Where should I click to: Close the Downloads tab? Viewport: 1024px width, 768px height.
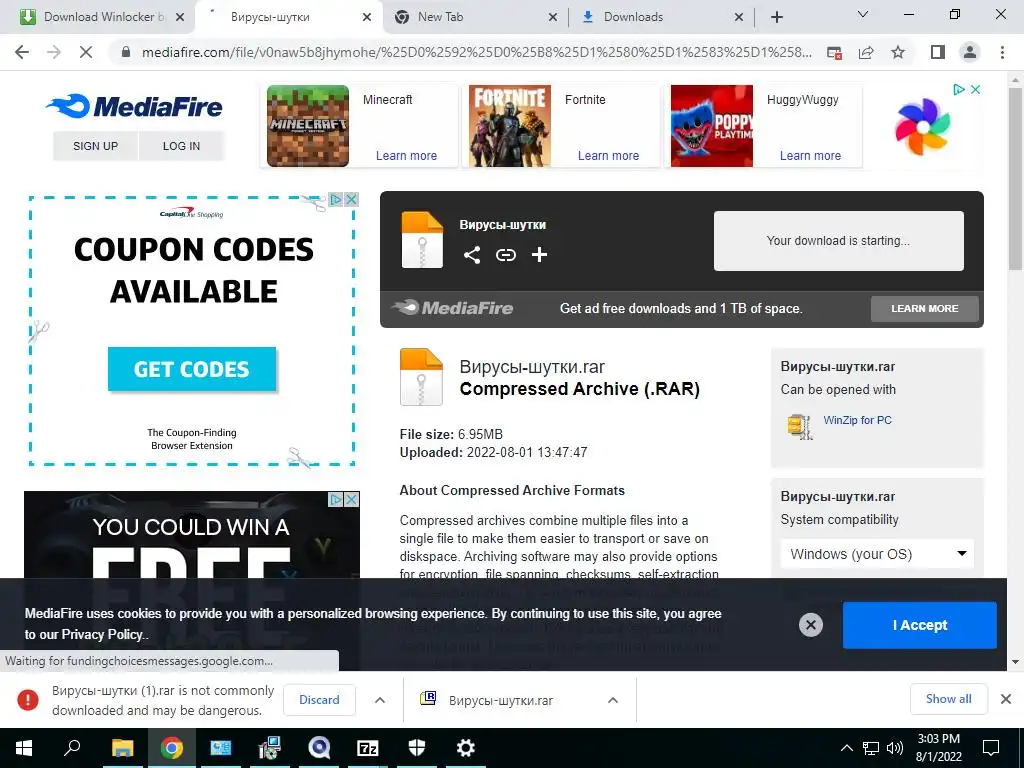[x=739, y=17]
